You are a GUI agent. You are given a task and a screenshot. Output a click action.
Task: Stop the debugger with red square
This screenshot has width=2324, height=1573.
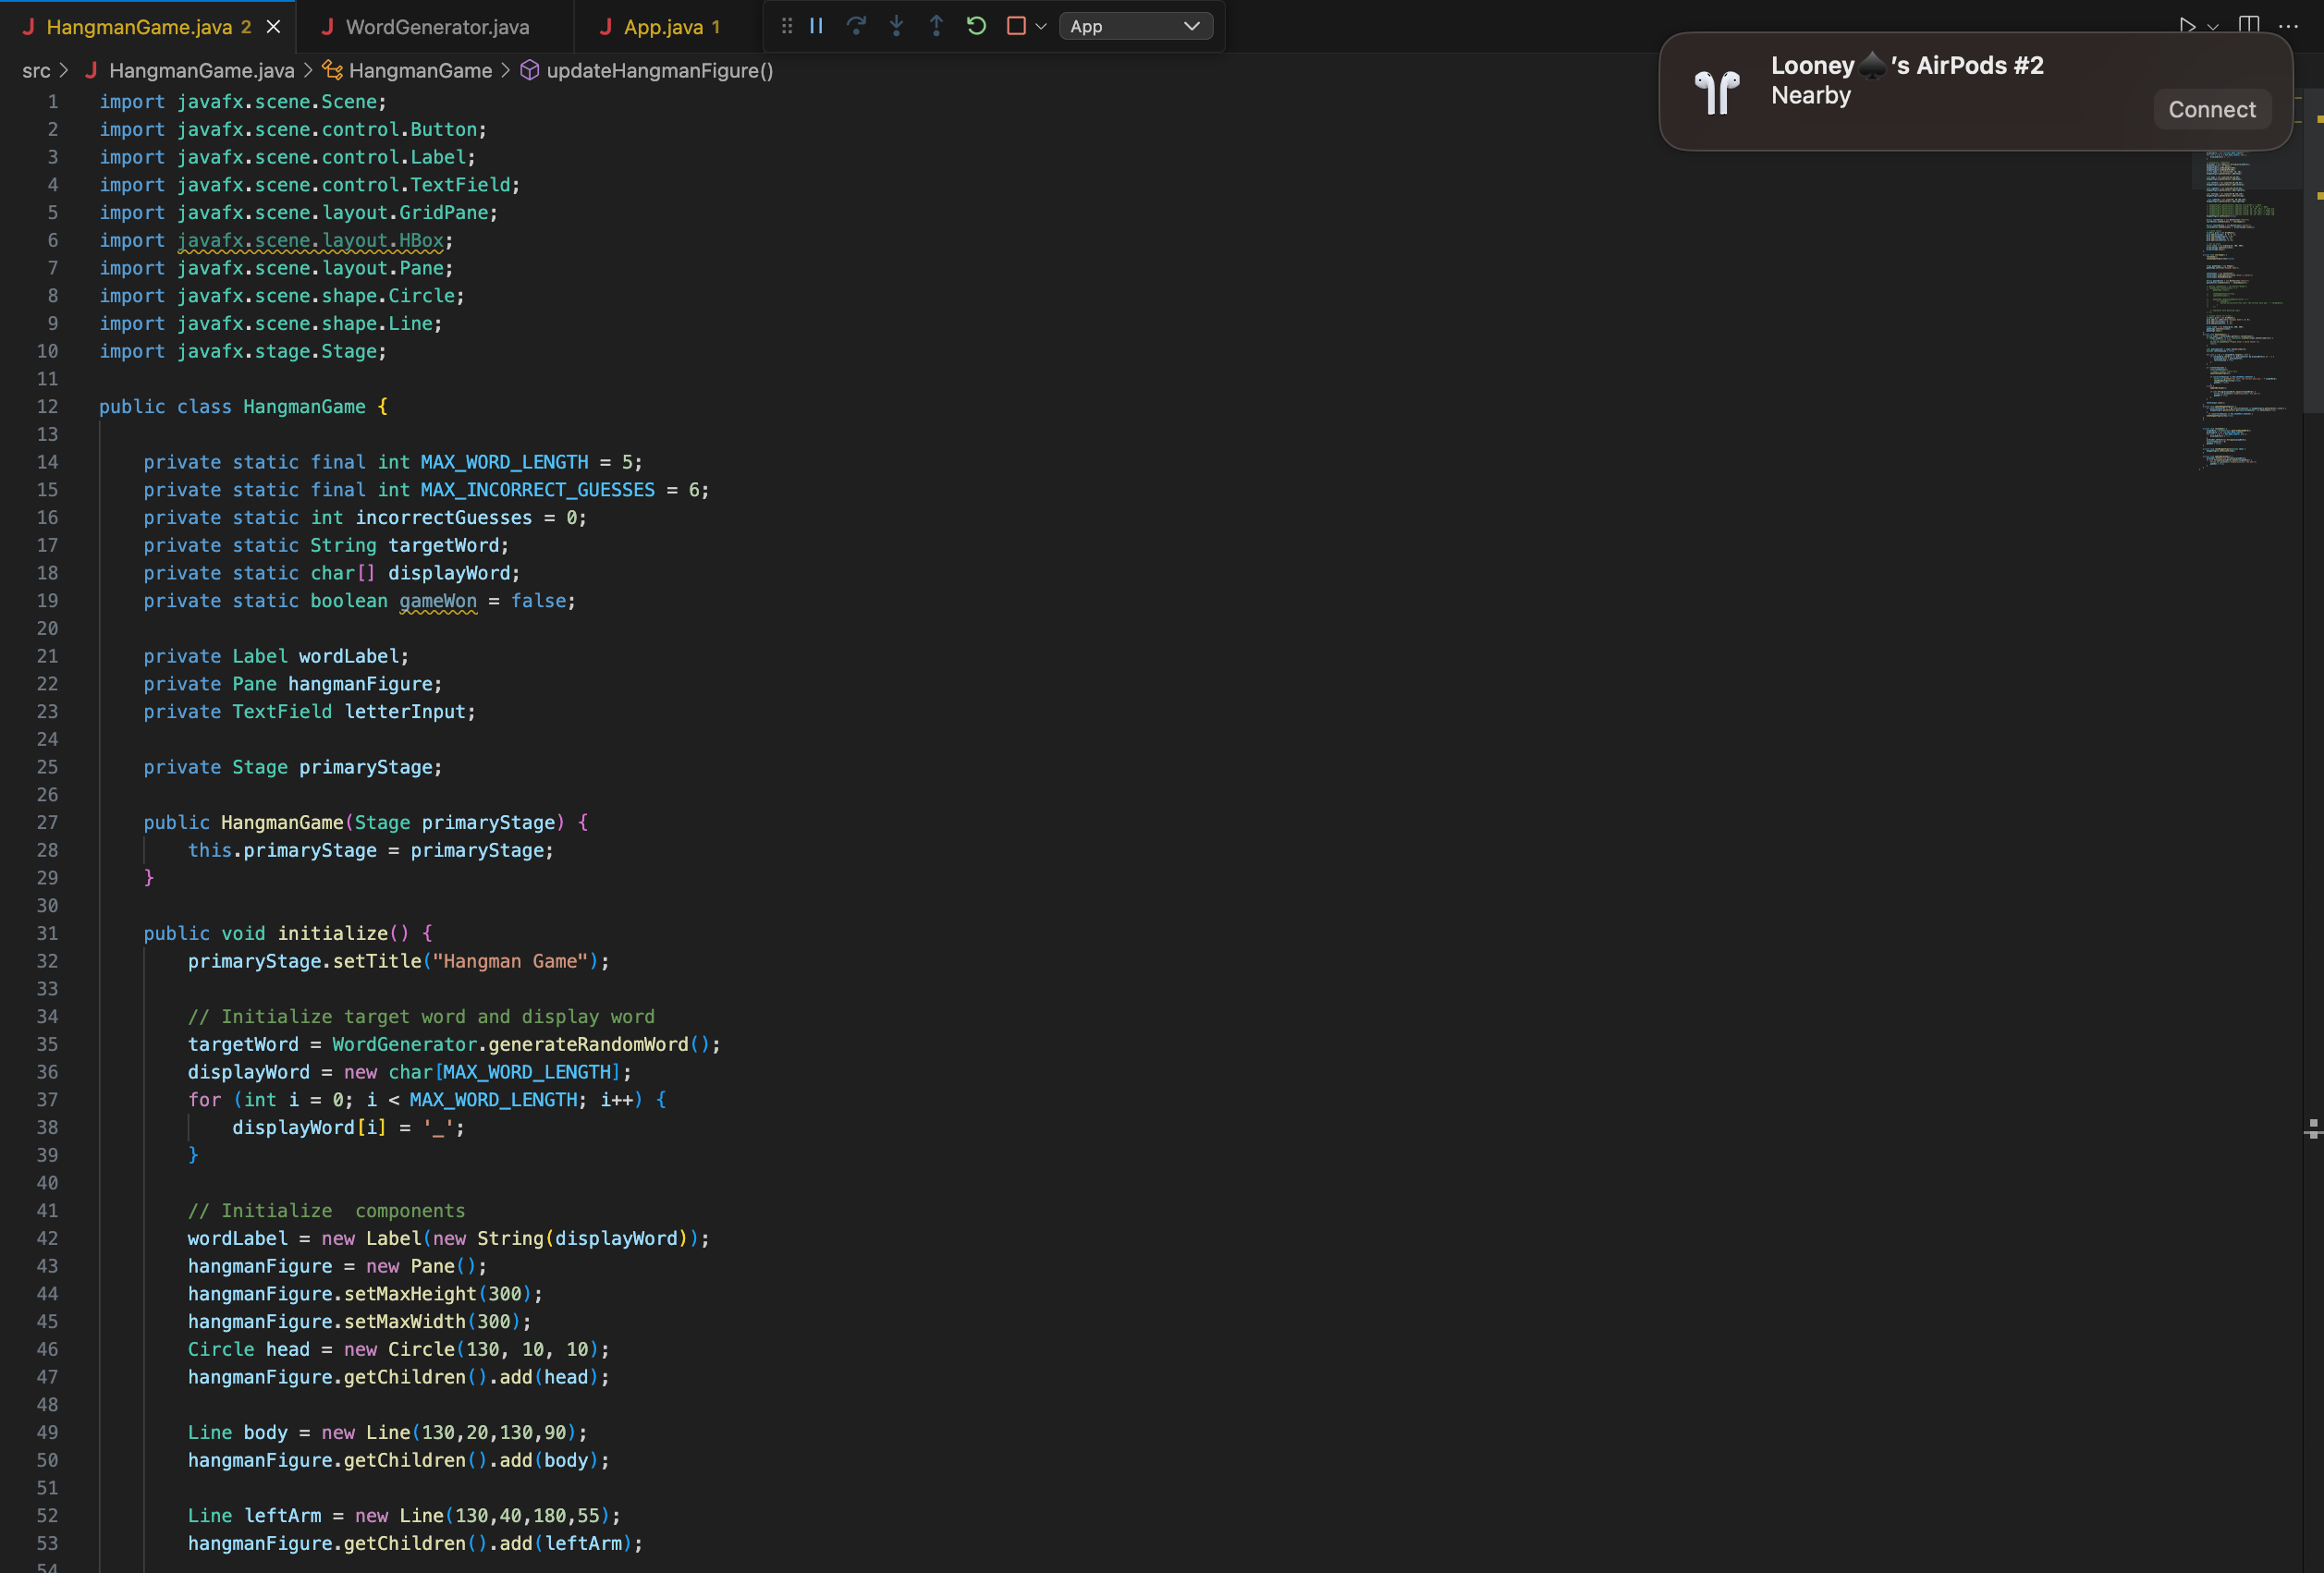(1016, 26)
